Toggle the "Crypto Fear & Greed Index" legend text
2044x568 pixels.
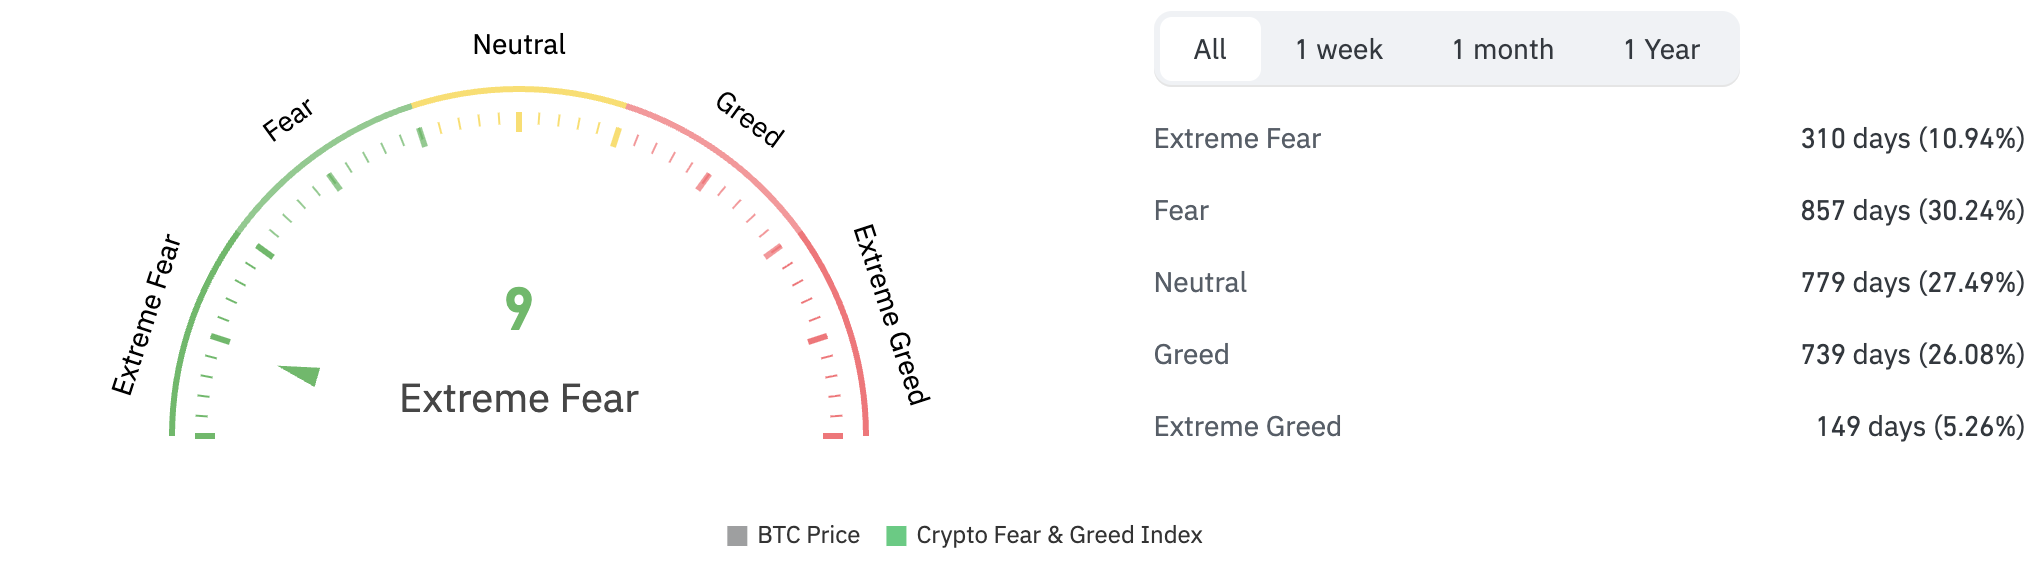coord(1059,536)
